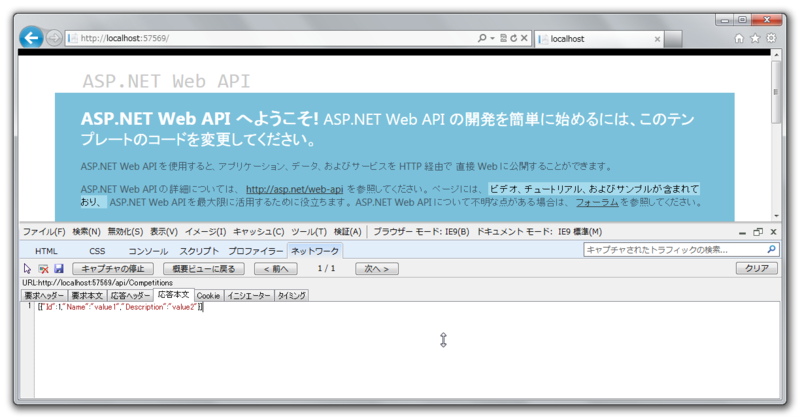Viewport: 800px width, 418px height.
Task: Stop loading with the address bar X icon
Action: [524, 38]
